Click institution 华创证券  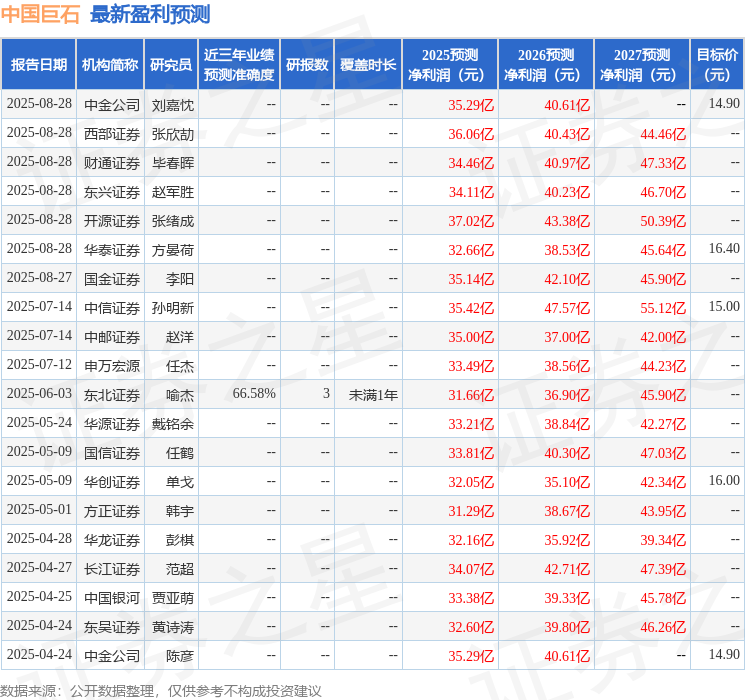112,482
